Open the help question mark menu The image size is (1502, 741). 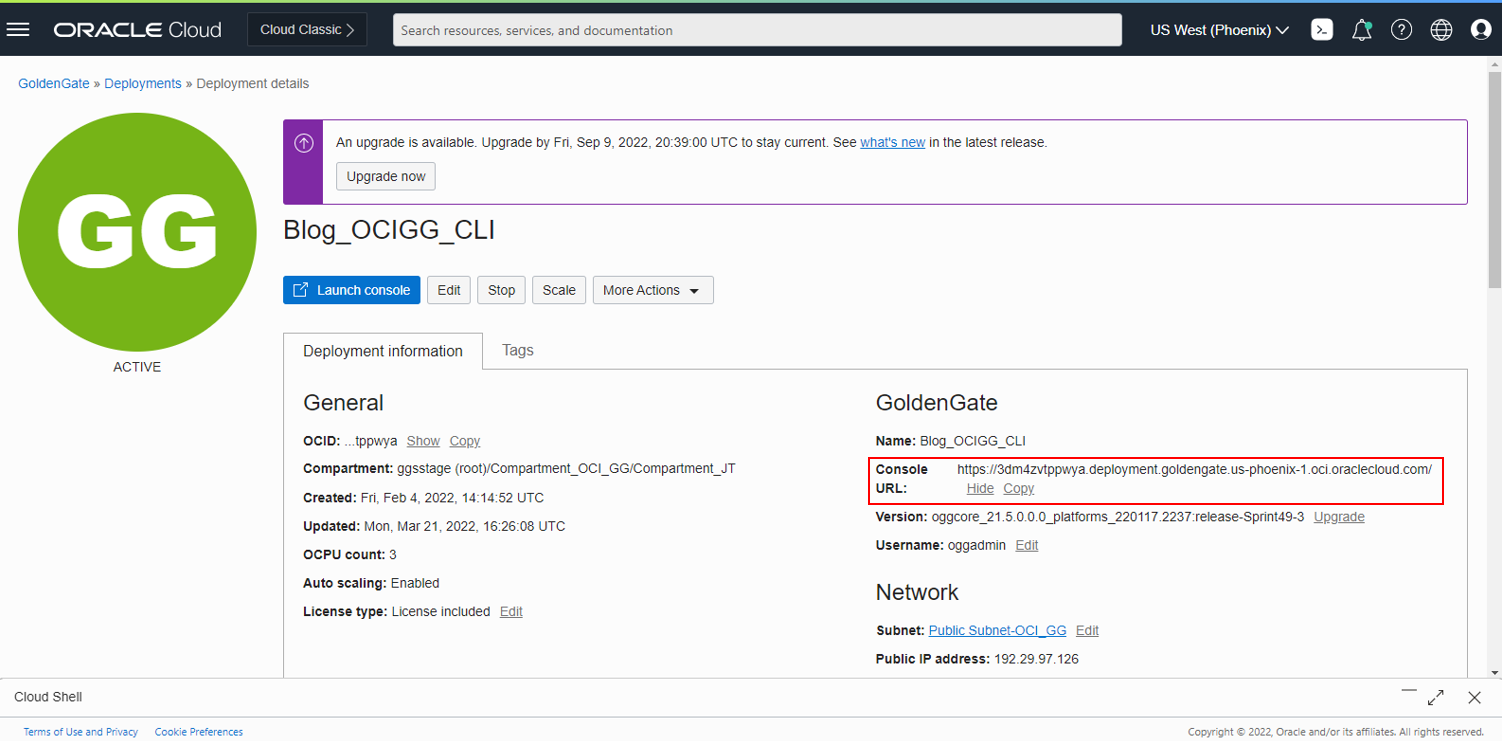tap(1402, 30)
